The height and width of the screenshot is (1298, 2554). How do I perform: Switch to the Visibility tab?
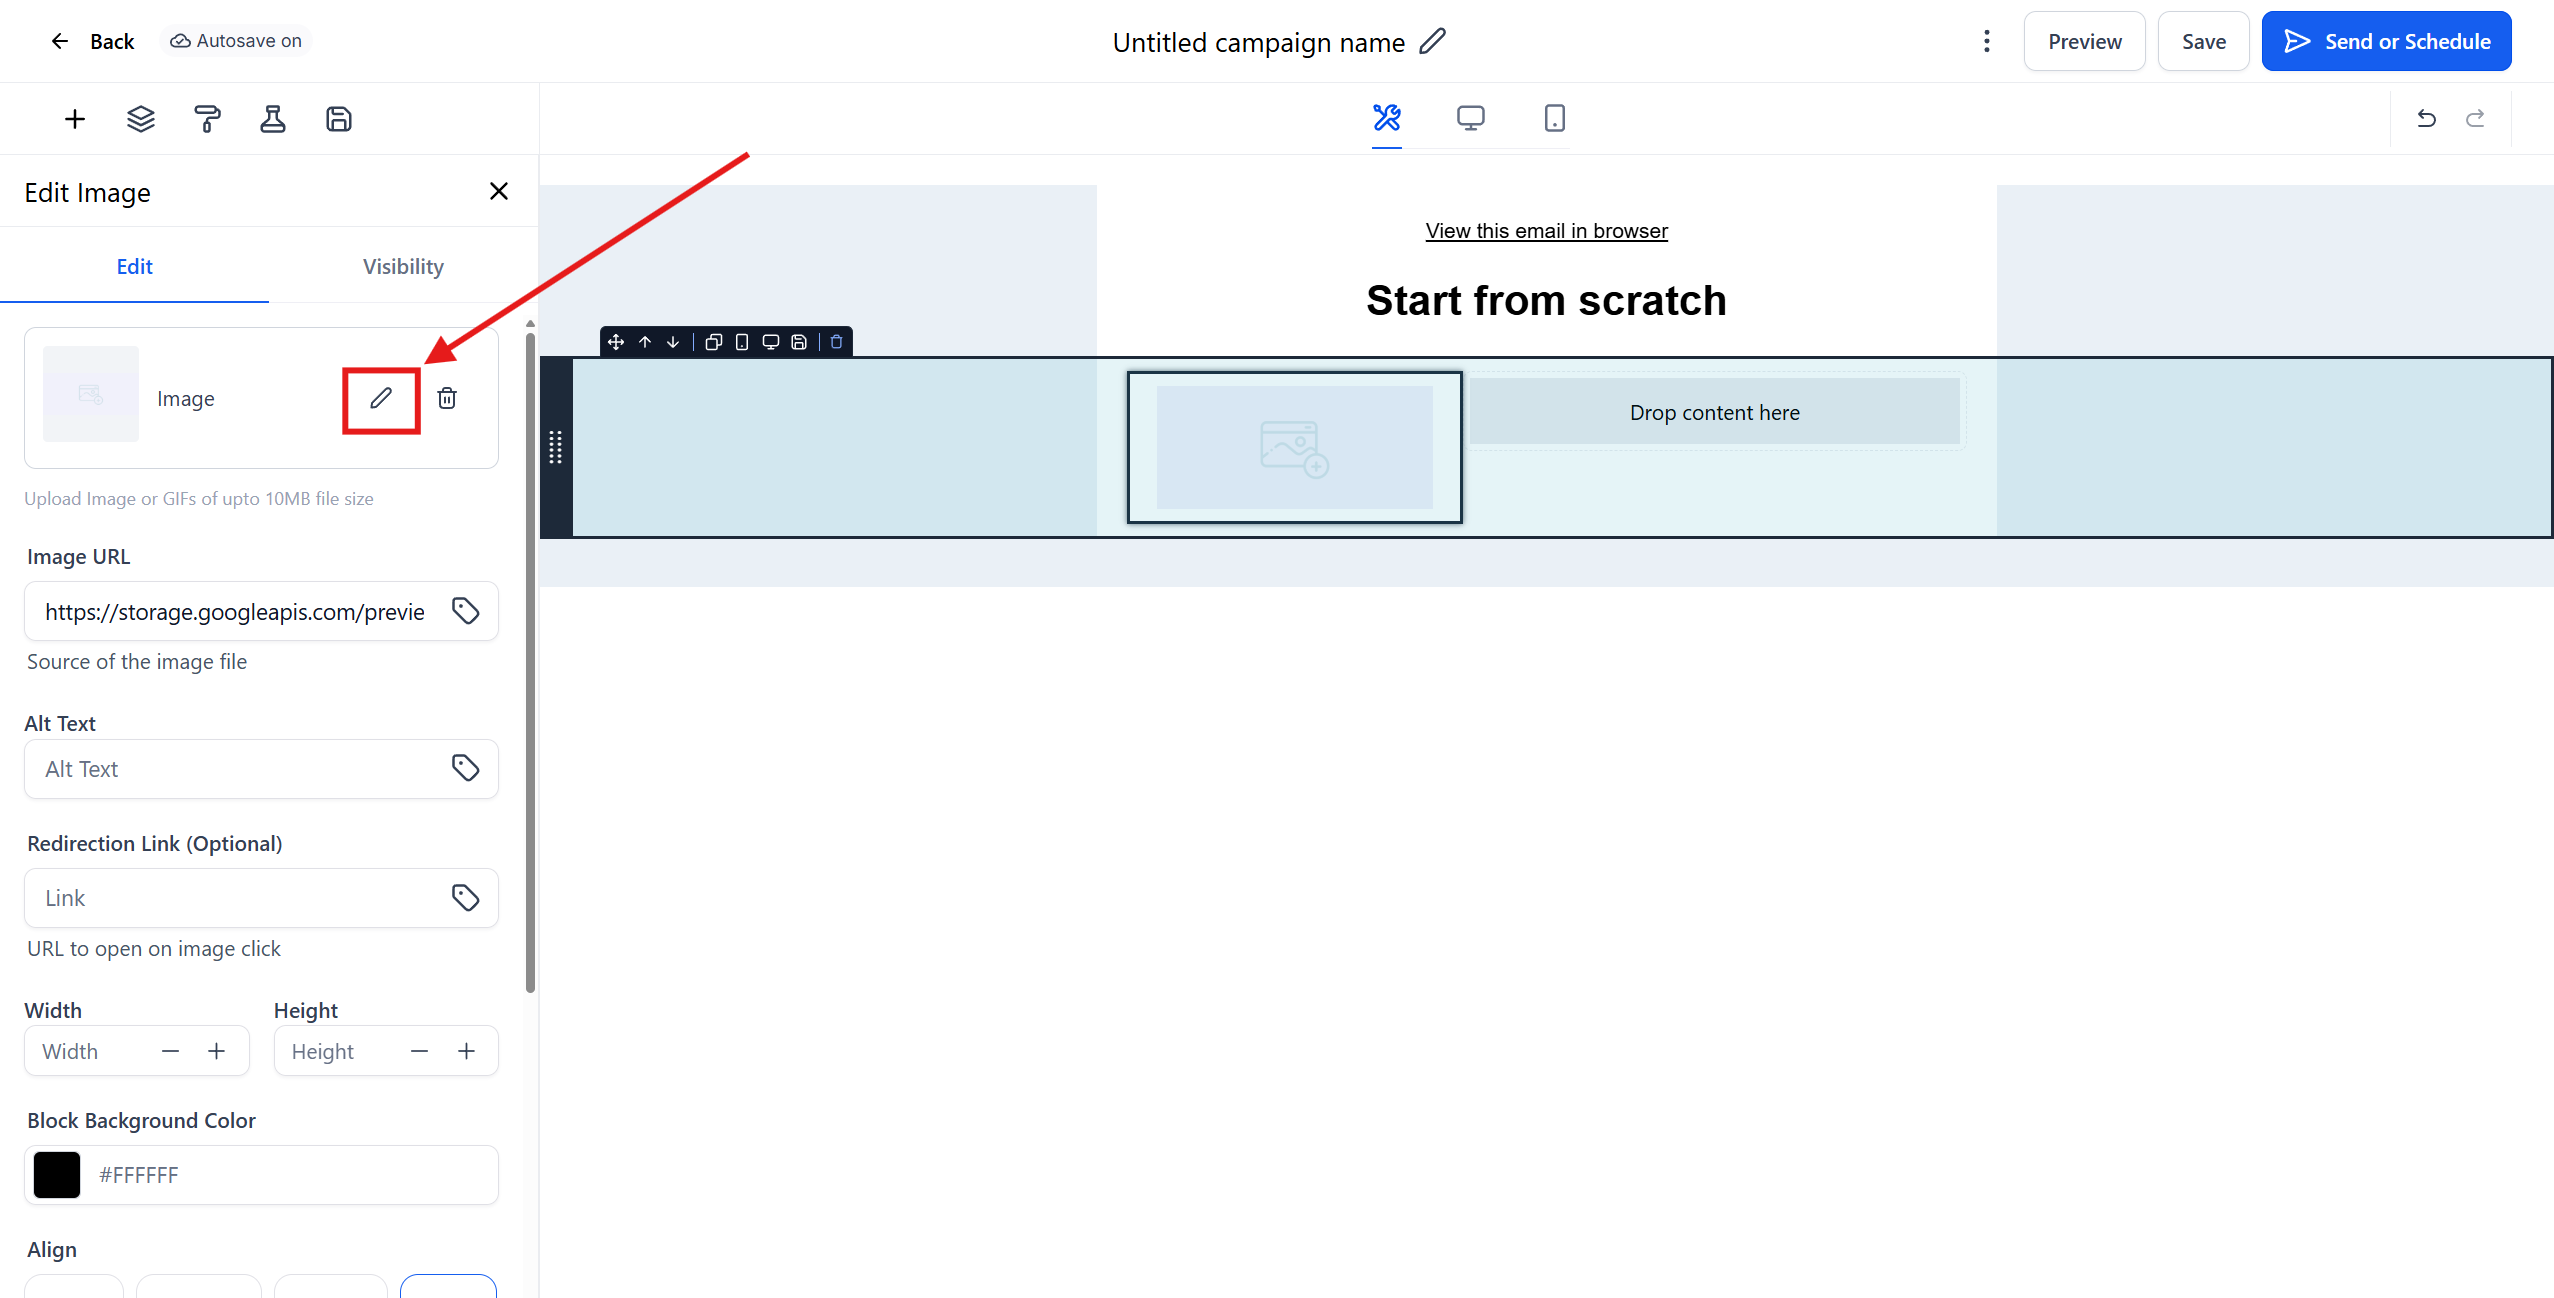coord(403,266)
